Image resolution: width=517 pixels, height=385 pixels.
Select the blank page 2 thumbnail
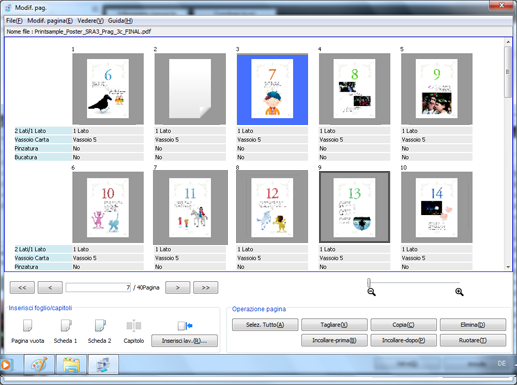190,89
